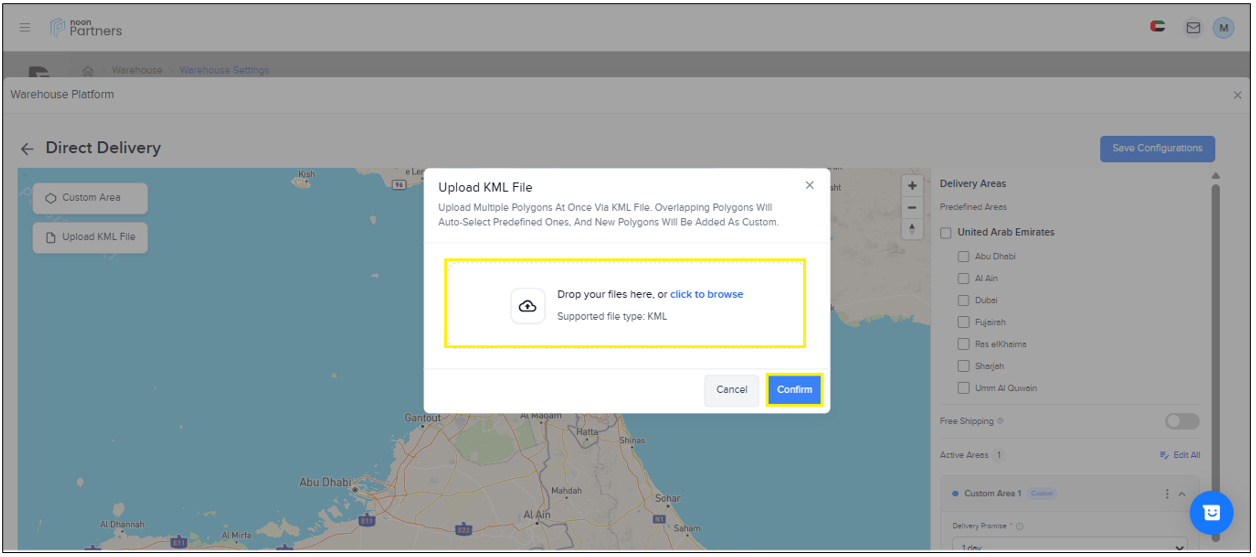The image size is (1256, 557).
Task: Enable the Free Shipping toggle
Action: [x=1181, y=421]
